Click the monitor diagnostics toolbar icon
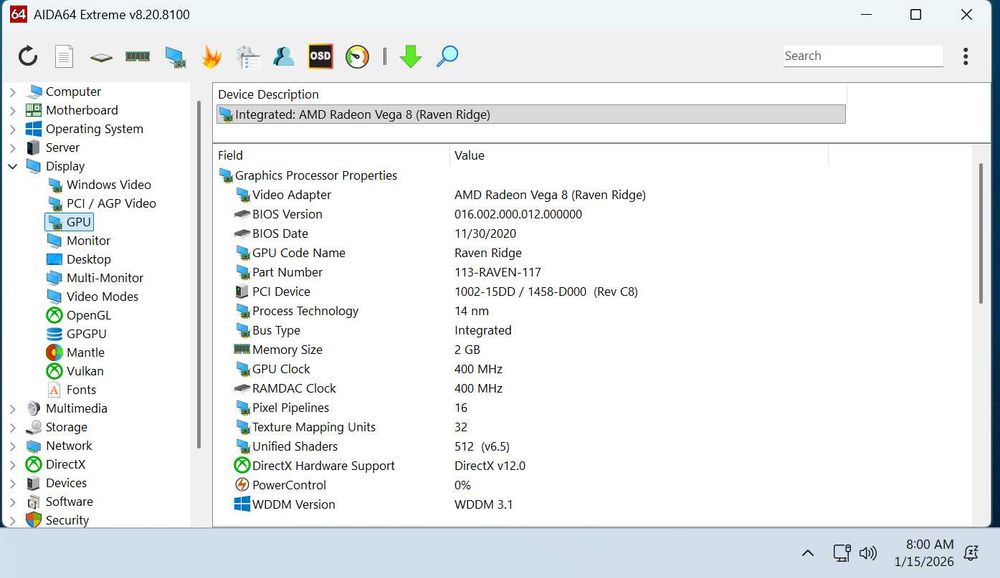Screen dimensions: 1000x578 pyautogui.click(x=175, y=57)
